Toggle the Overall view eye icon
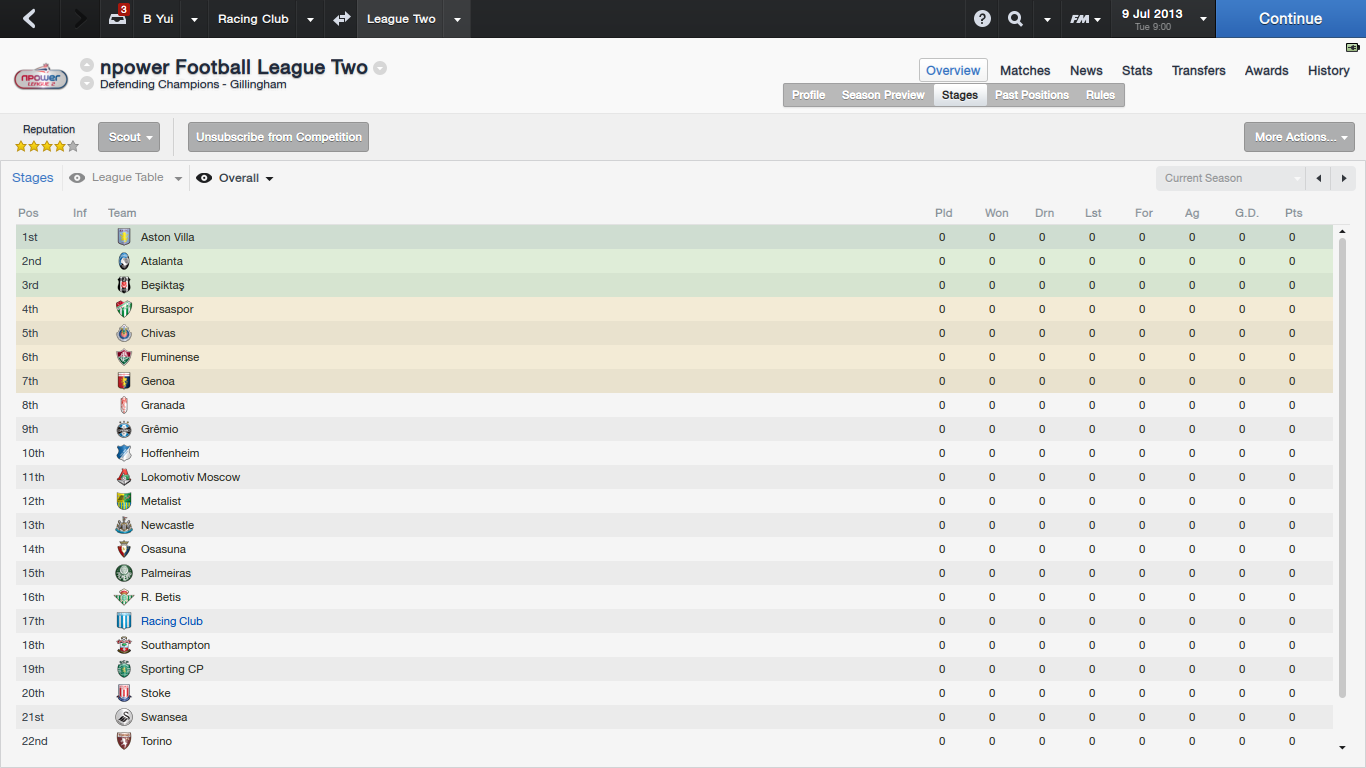1366x768 pixels. (x=204, y=178)
